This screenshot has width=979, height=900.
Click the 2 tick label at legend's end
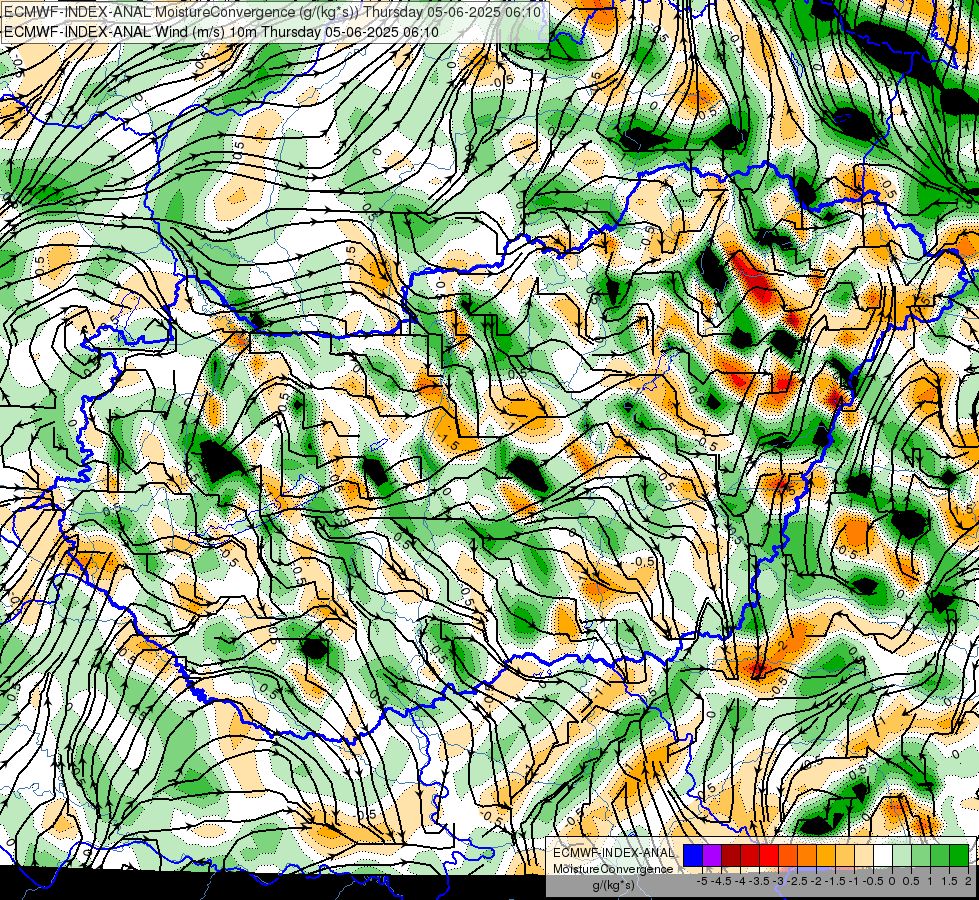(968, 881)
